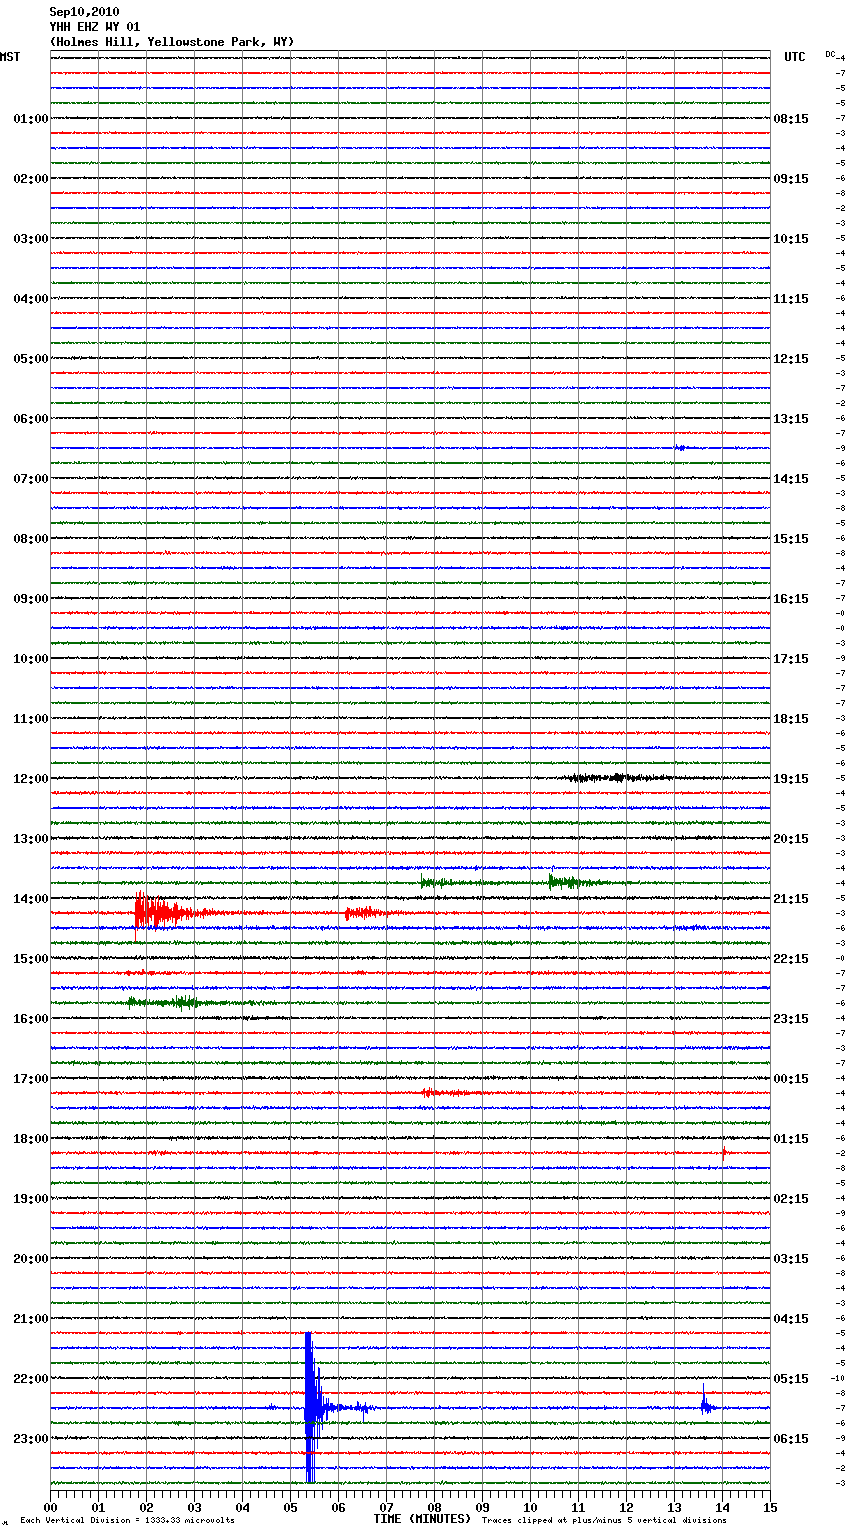Click minute 10 on the bottom axis
This screenshot has height=1534, width=850.
click(x=530, y=1507)
